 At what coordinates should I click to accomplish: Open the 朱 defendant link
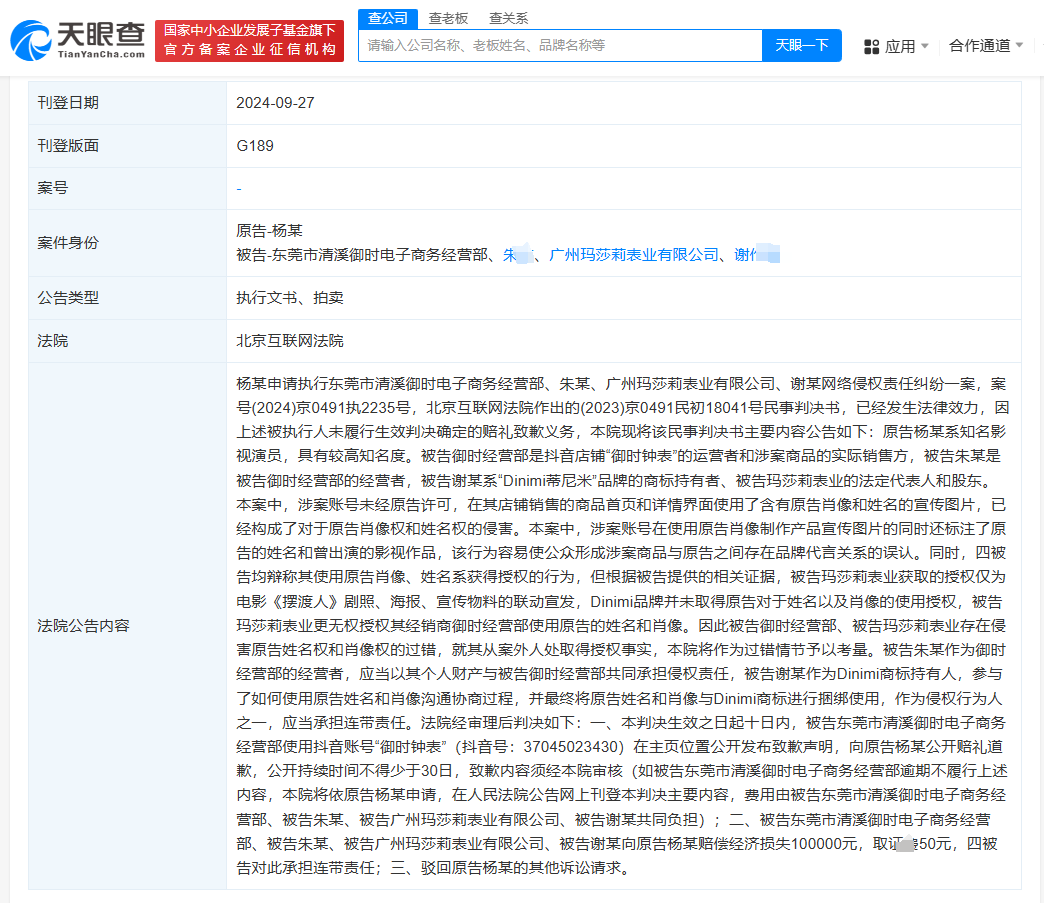coord(518,255)
